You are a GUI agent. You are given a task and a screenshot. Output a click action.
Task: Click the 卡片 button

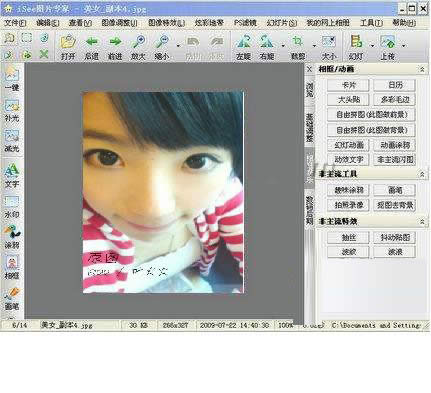(348, 85)
